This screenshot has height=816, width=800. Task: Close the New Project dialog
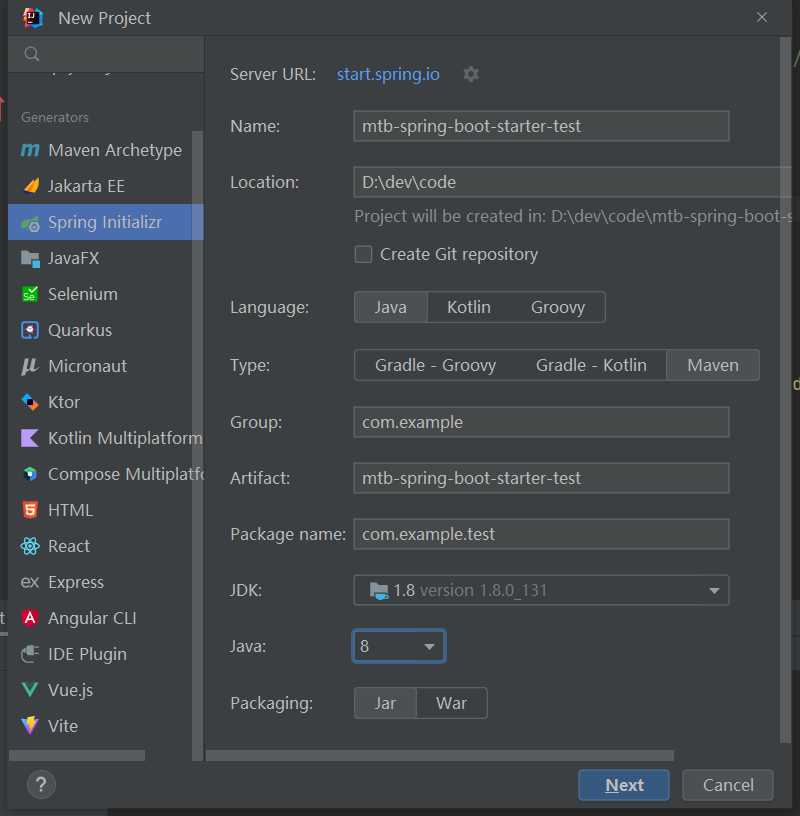coord(761,18)
